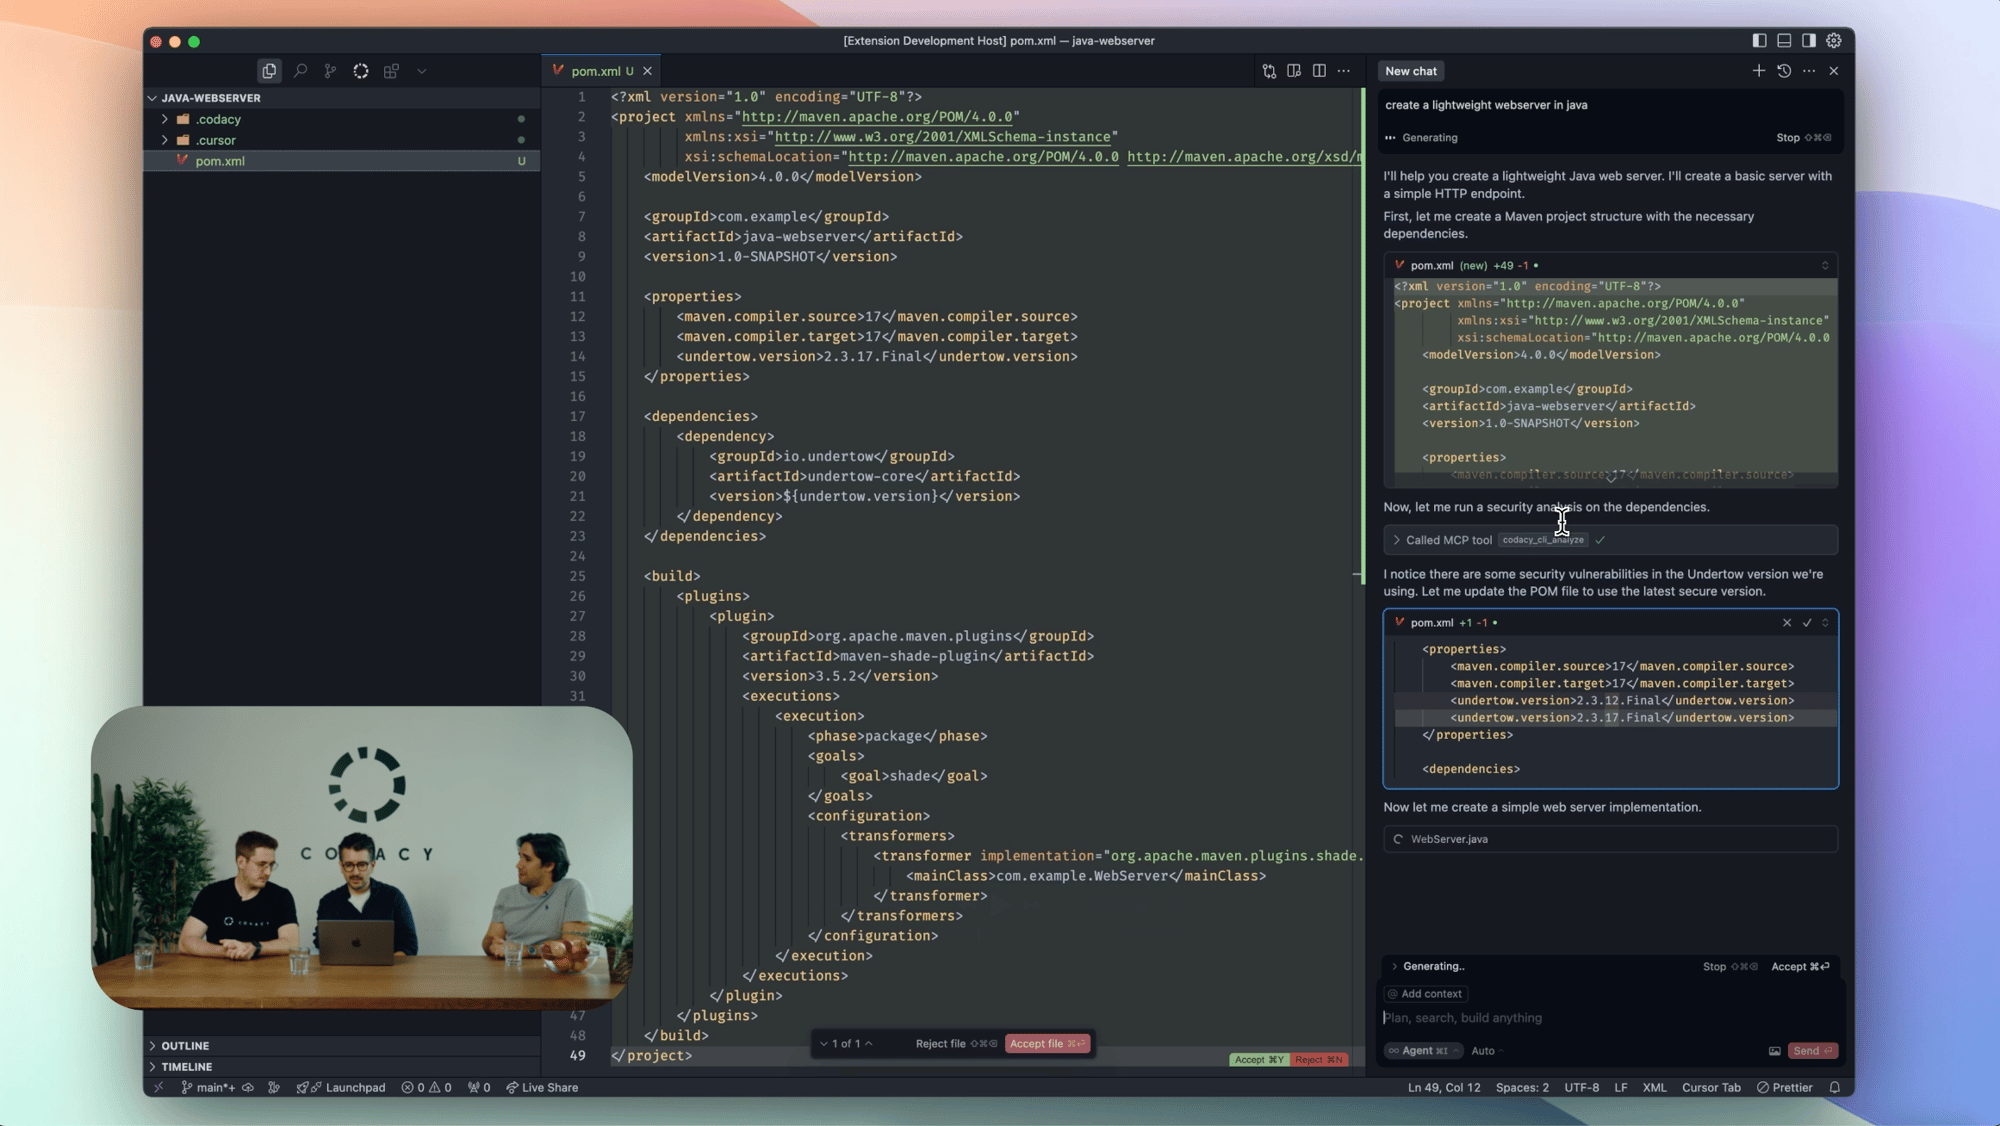
Task: Toggle primary sidebar layout icon
Action: coord(1759,41)
